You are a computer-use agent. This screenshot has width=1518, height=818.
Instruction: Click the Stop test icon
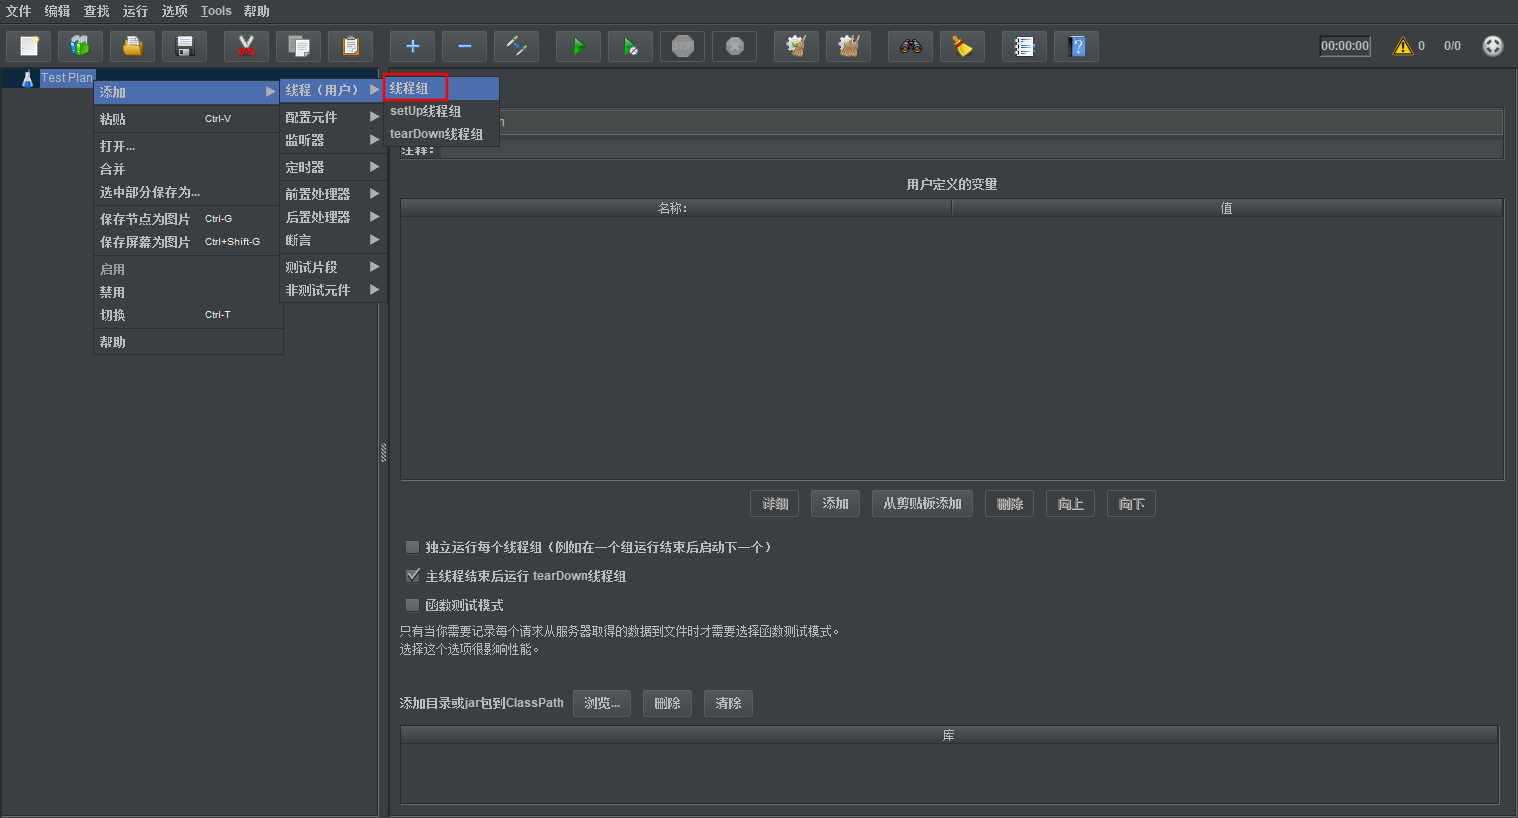pyautogui.click(x=682, y=46)
